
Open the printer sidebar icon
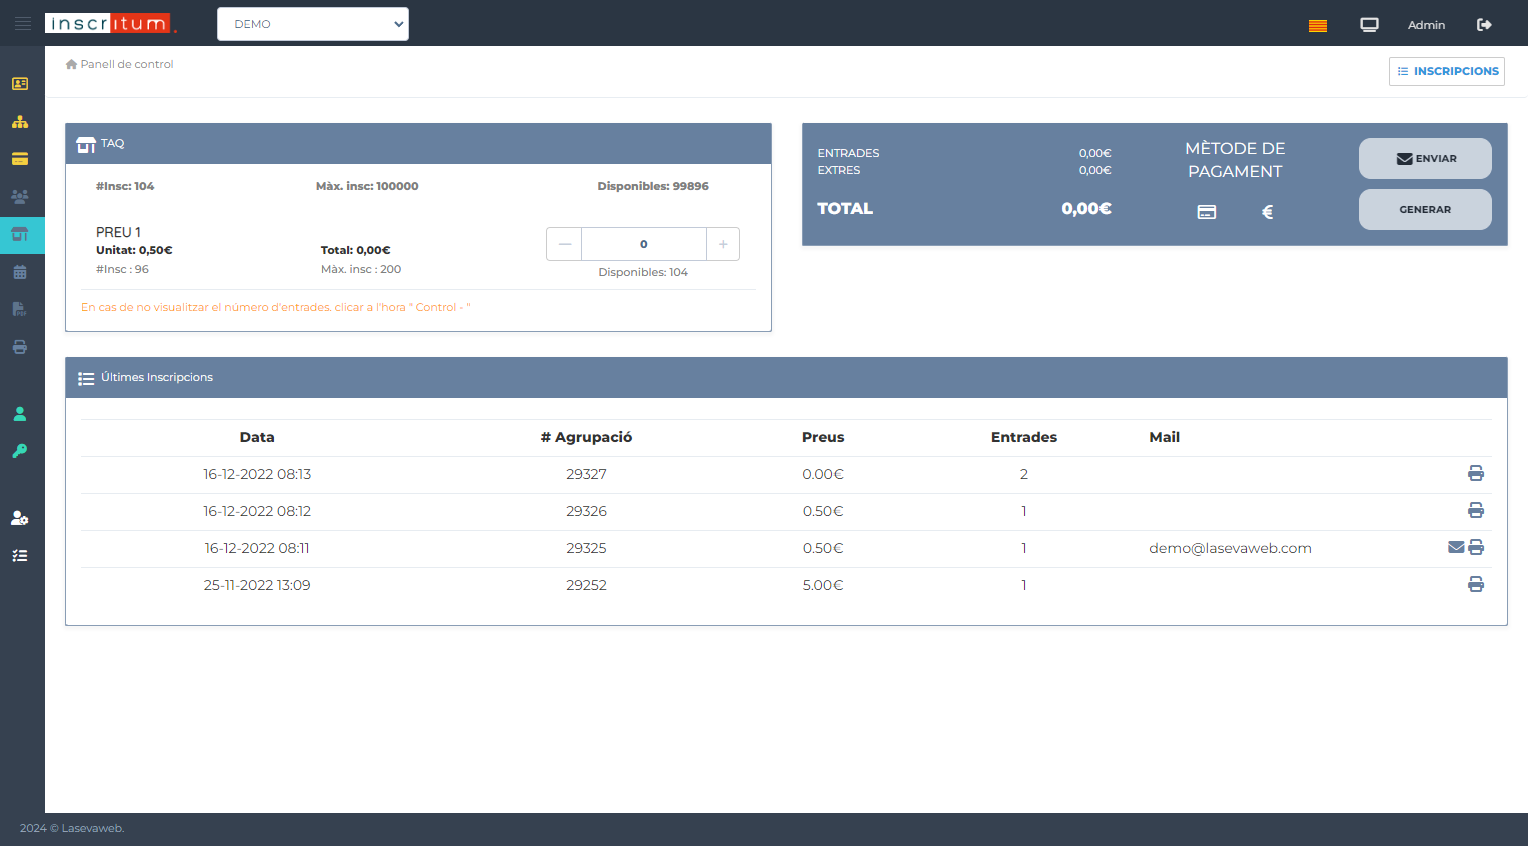click(x=20, y=347)
